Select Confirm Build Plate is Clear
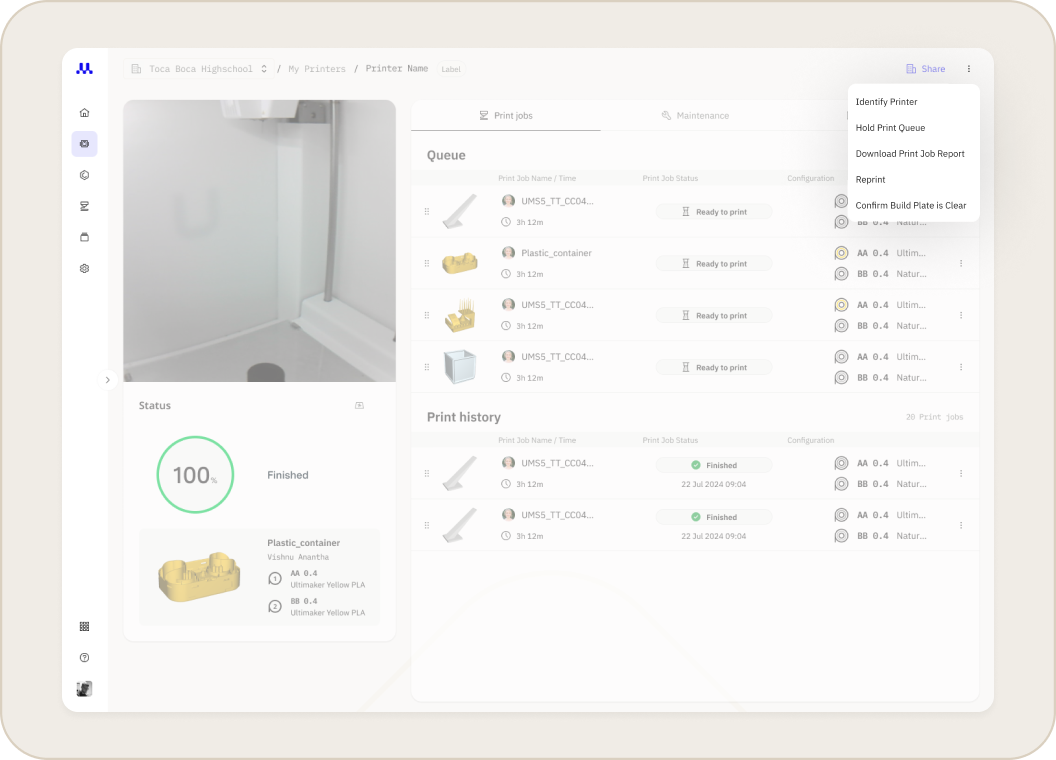 [x=911, y=206]
